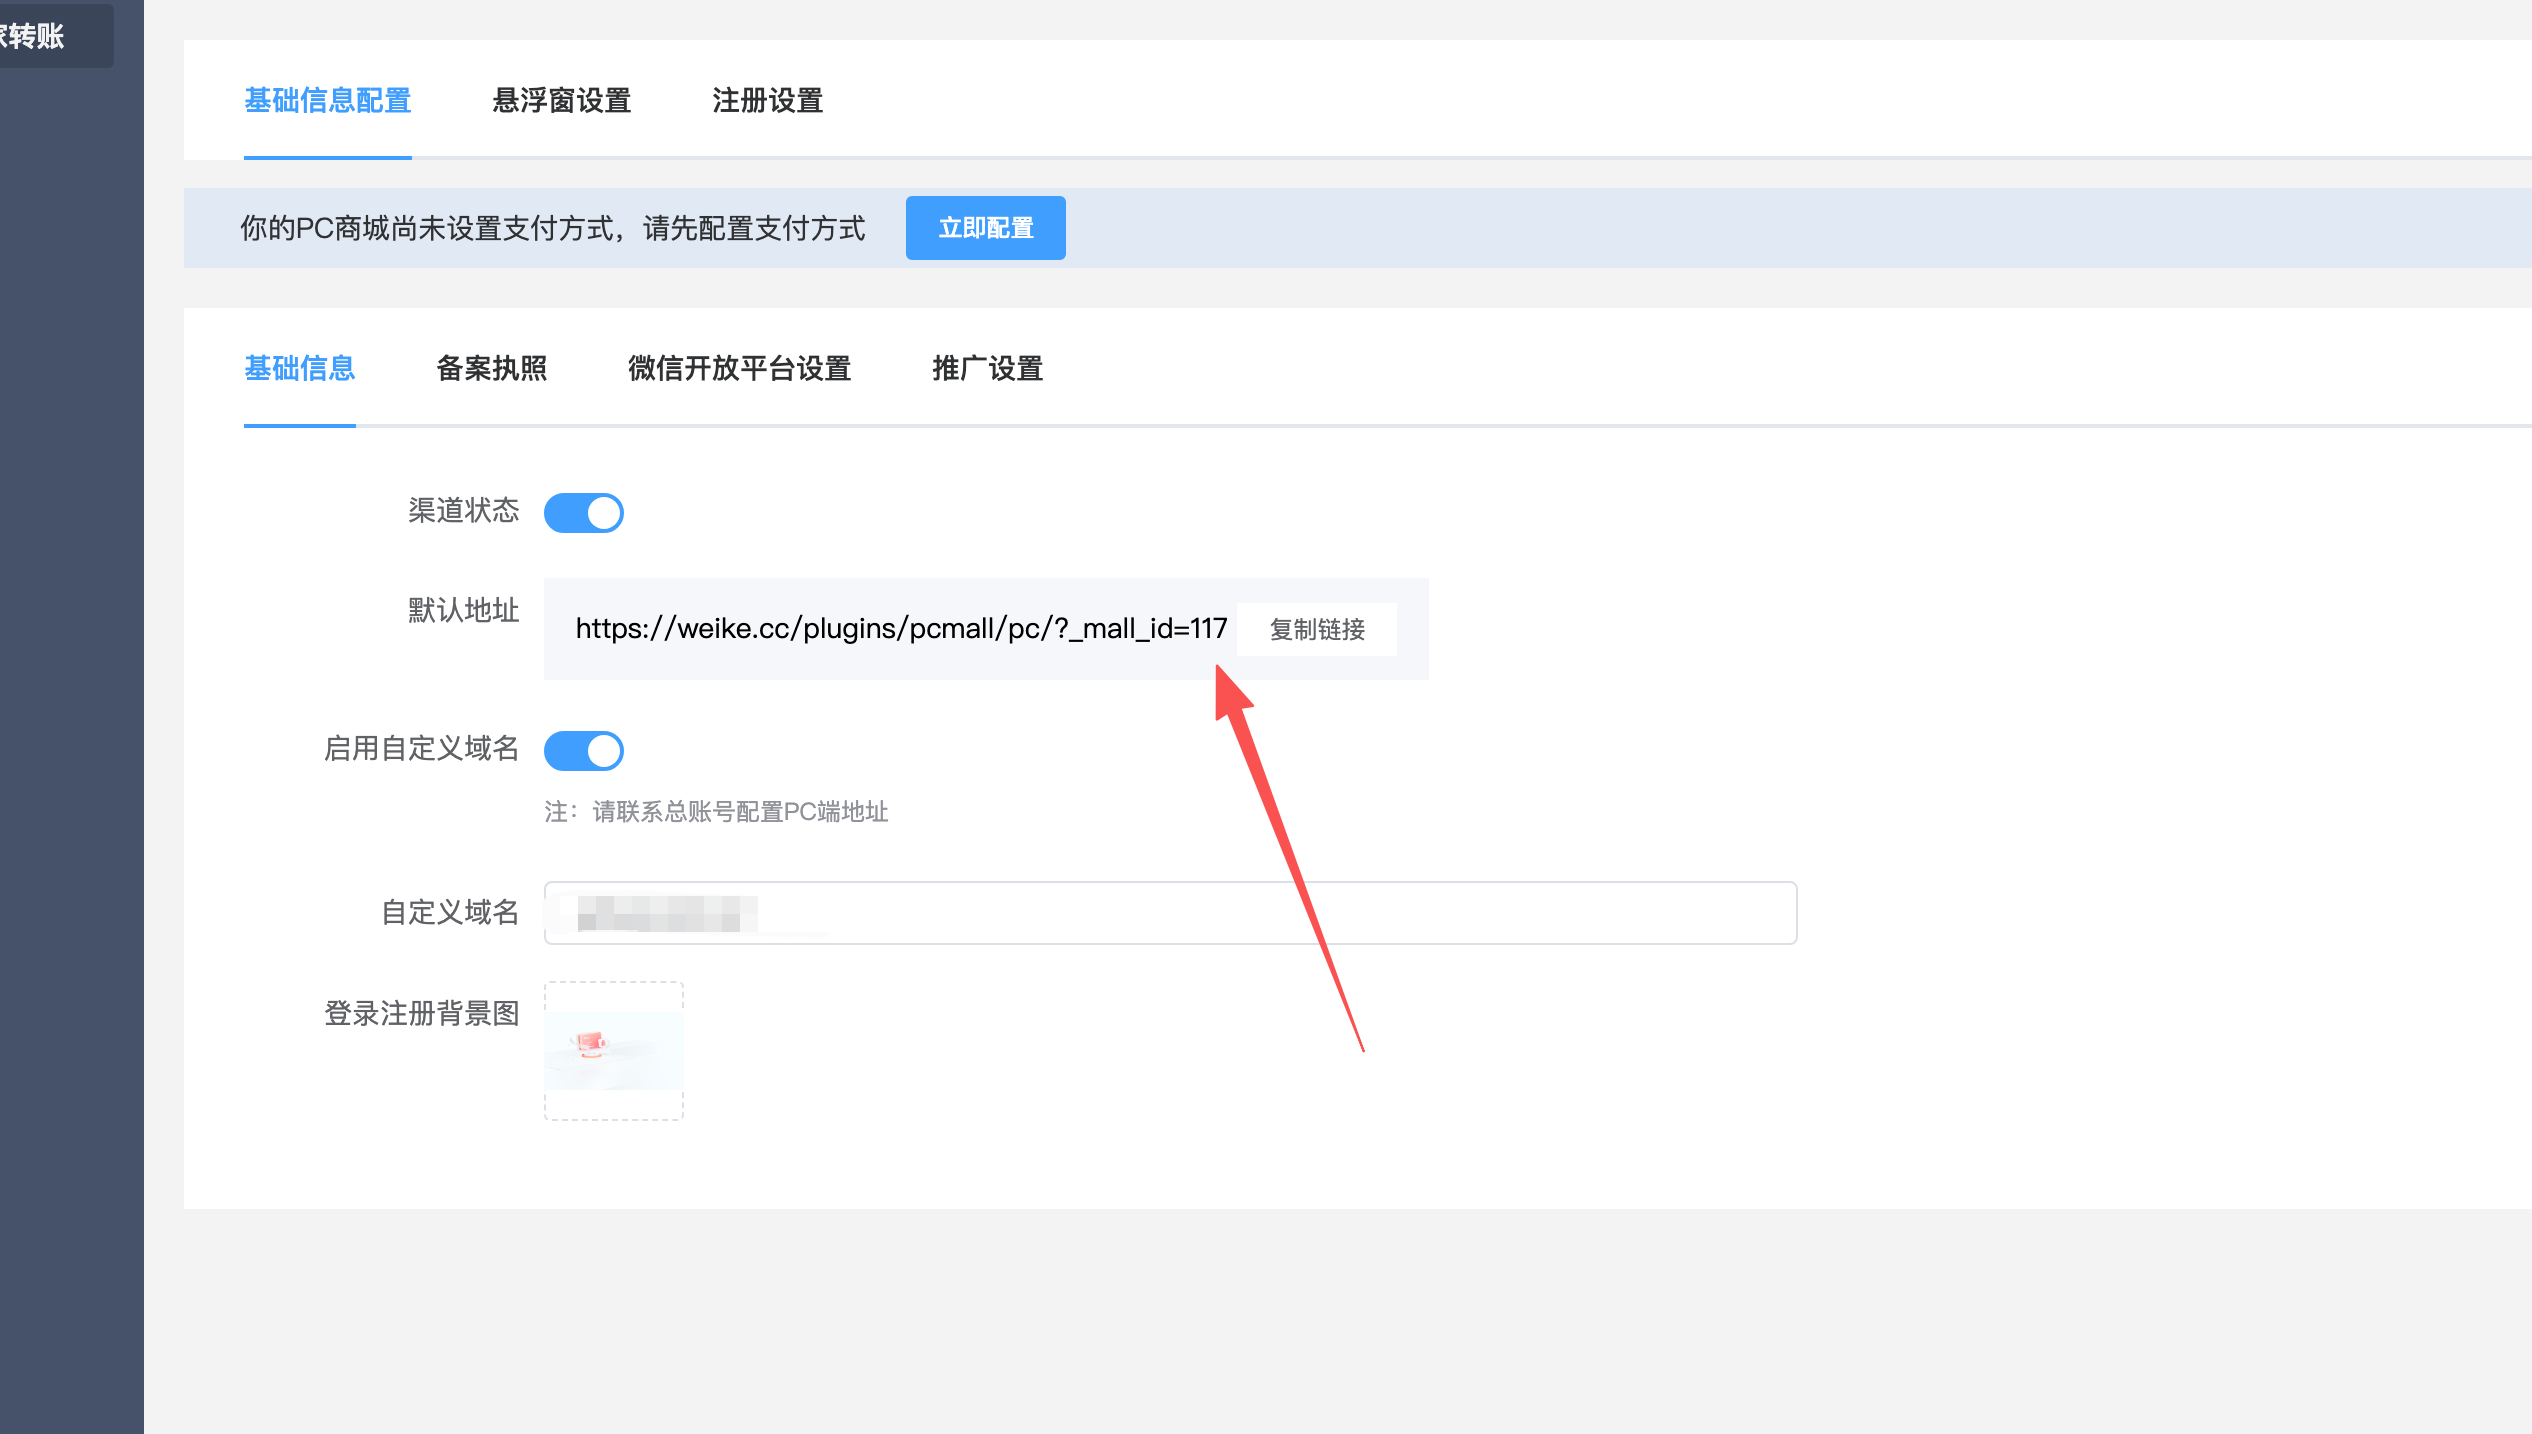Image resolution: width=2532 pixels, height=1434 pixels.
Task: Click the 立即配置 payment setup button
Action: pos(985,227)
